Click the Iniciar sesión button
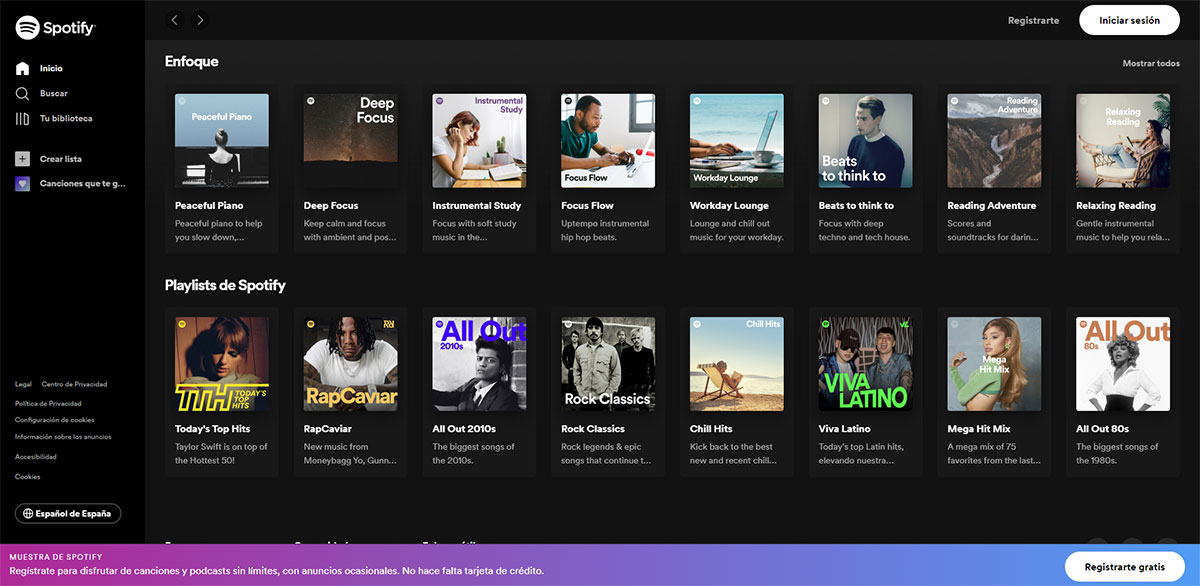 (1129, 20)
